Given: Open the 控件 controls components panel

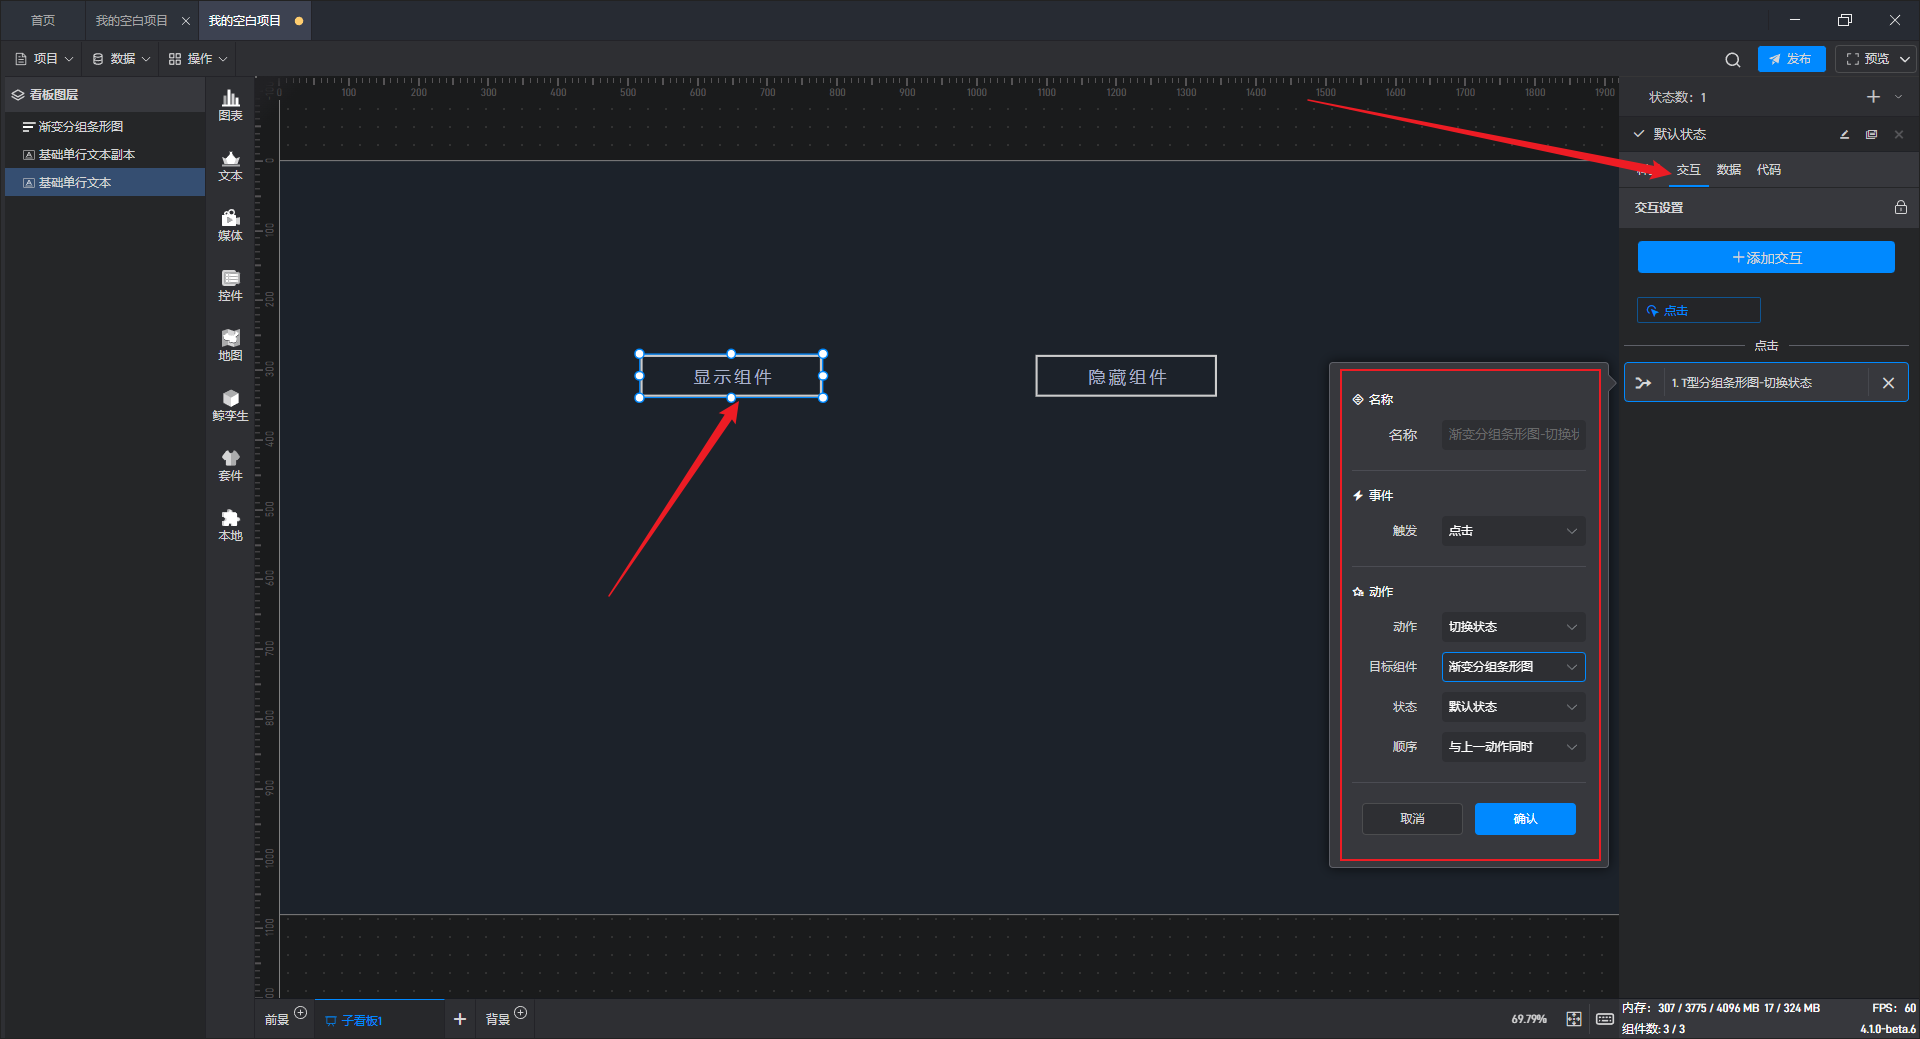Looking at the screenshot, I should tap(230, 285).
